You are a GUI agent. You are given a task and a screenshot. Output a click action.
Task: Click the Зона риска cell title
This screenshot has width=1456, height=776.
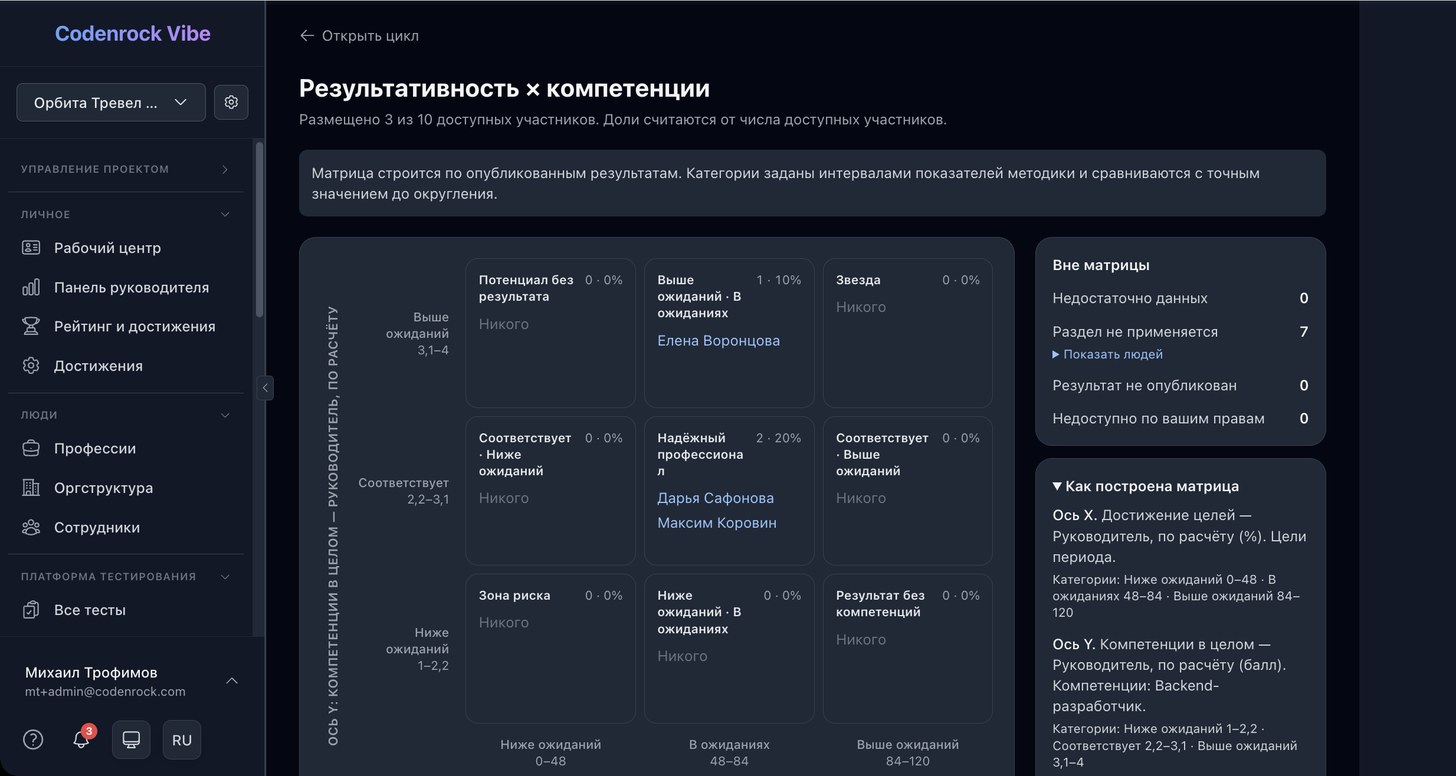tap(514, 595)
